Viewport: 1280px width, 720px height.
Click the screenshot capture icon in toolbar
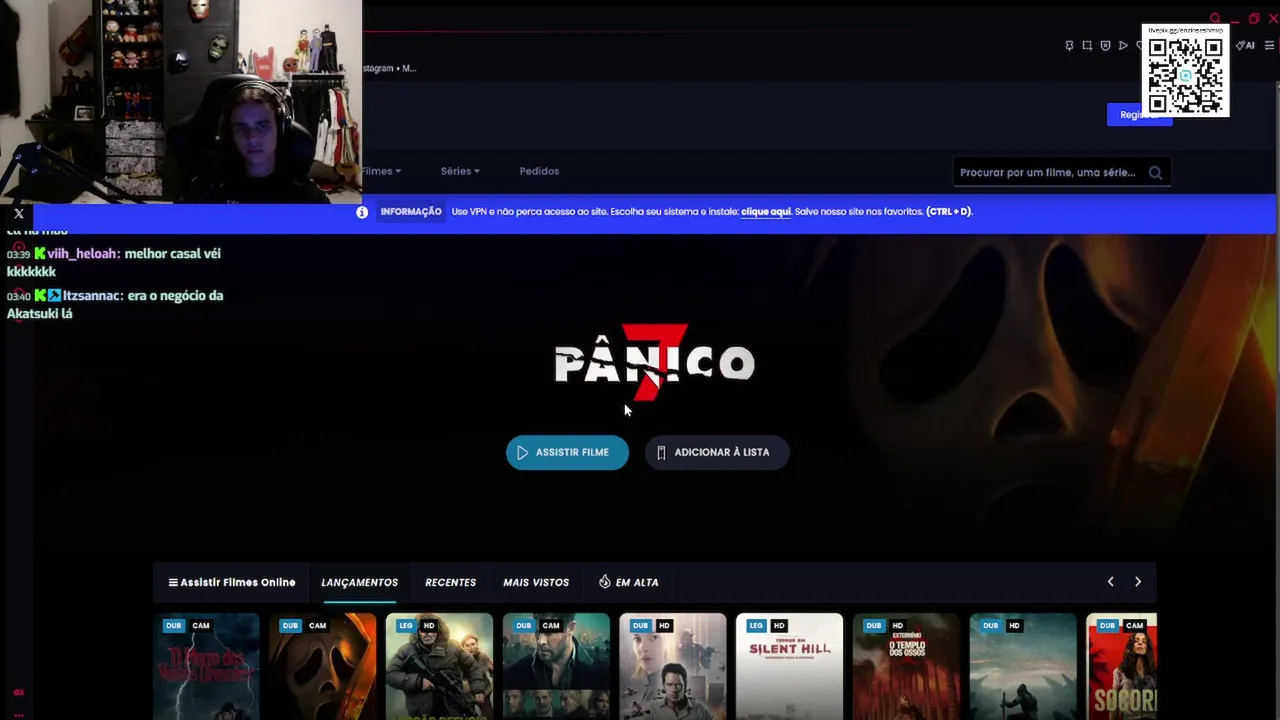pyautogui.click(x=1087, y=46)
